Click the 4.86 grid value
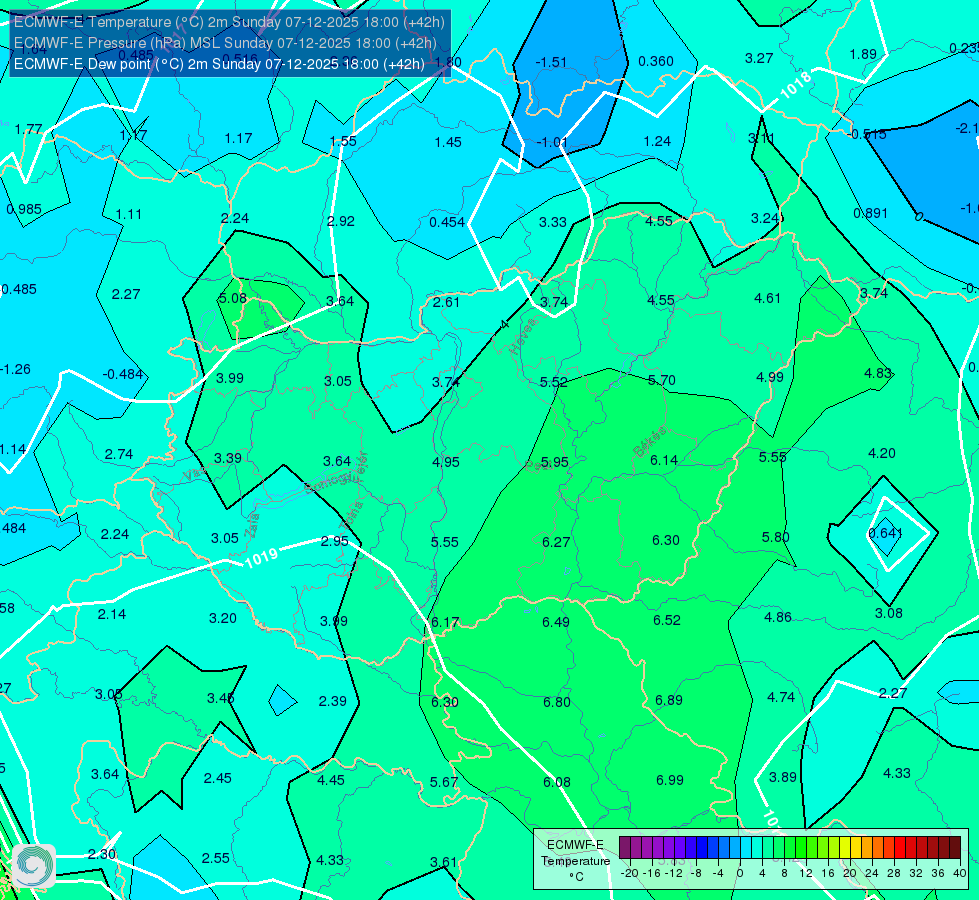 (778, 617)
